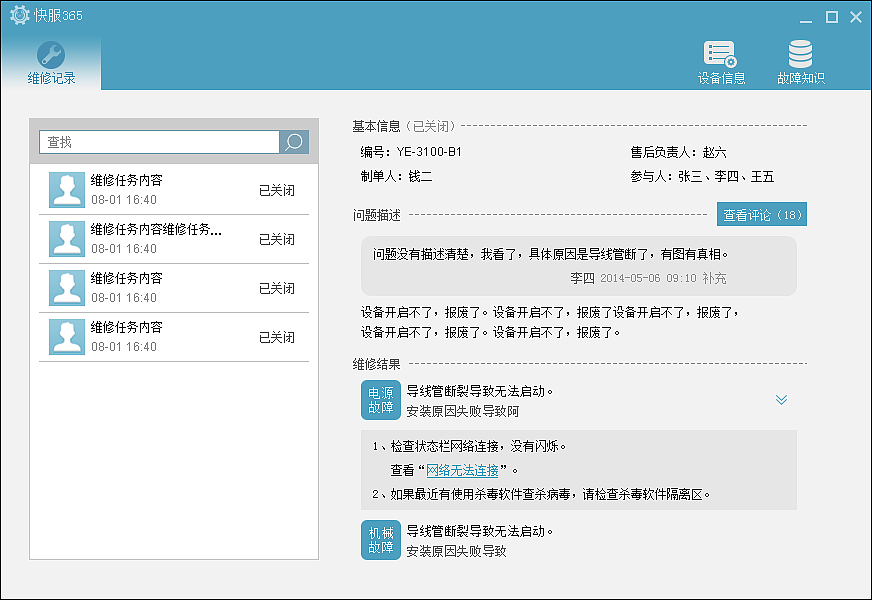This screenshot has width=872, height=600.
Task: Click the 李四 comment bubble
Action: tap(579, 266)
